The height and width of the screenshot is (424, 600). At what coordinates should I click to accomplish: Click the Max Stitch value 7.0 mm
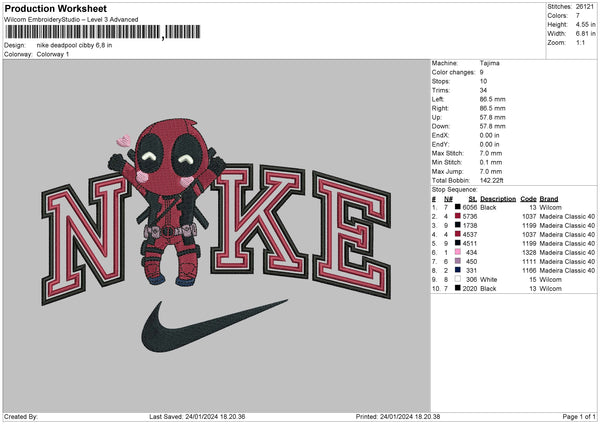[491, 153]
